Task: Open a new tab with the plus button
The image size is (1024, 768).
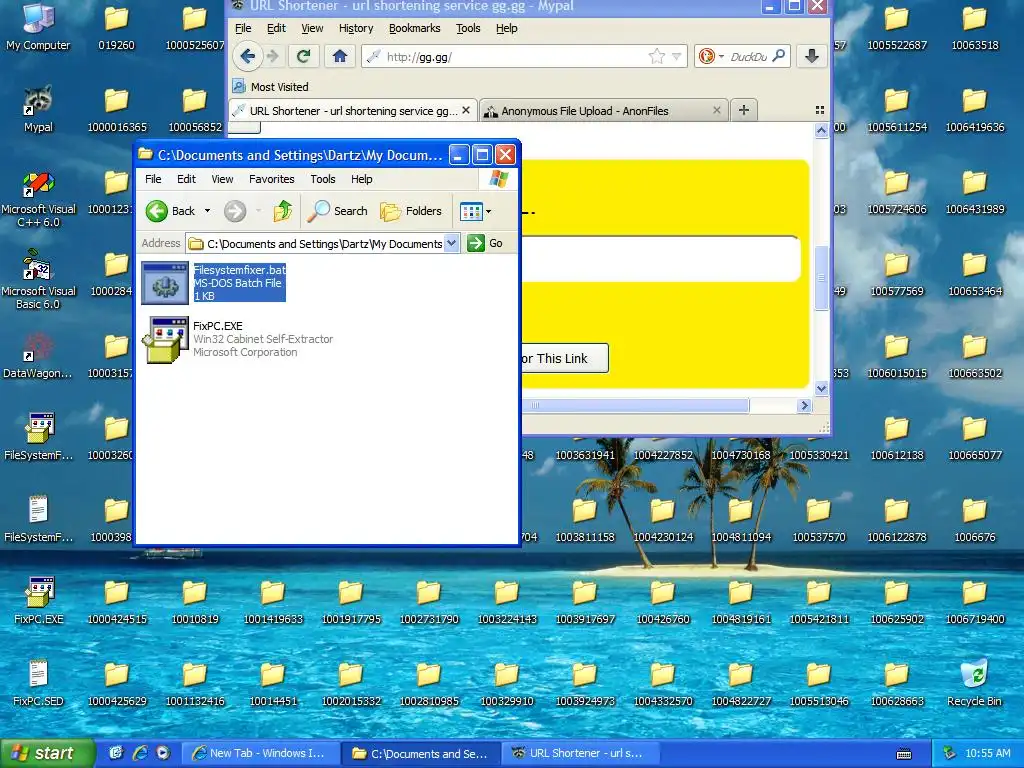Action: (743, 110)
